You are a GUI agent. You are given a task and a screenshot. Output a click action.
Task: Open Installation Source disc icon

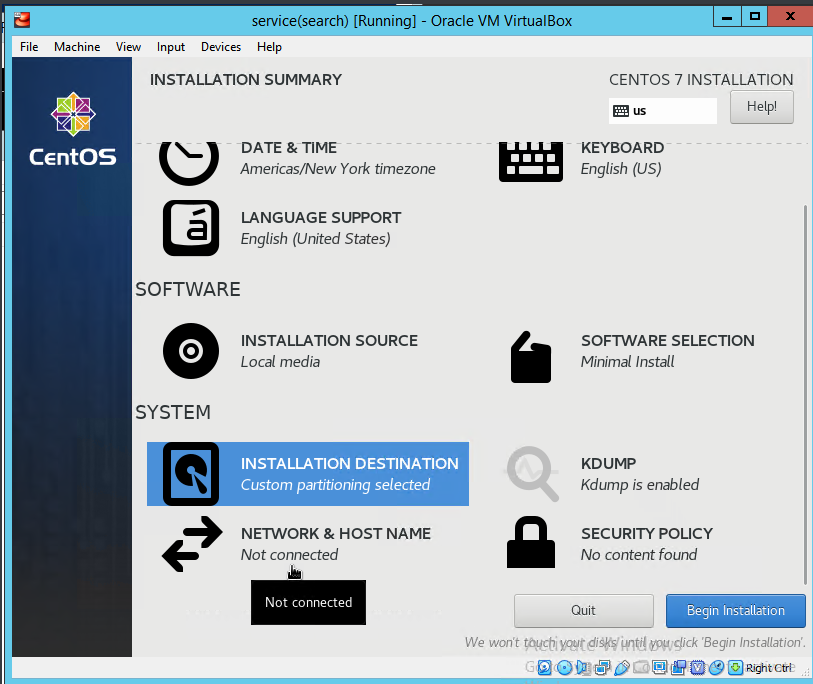[191, 351]
